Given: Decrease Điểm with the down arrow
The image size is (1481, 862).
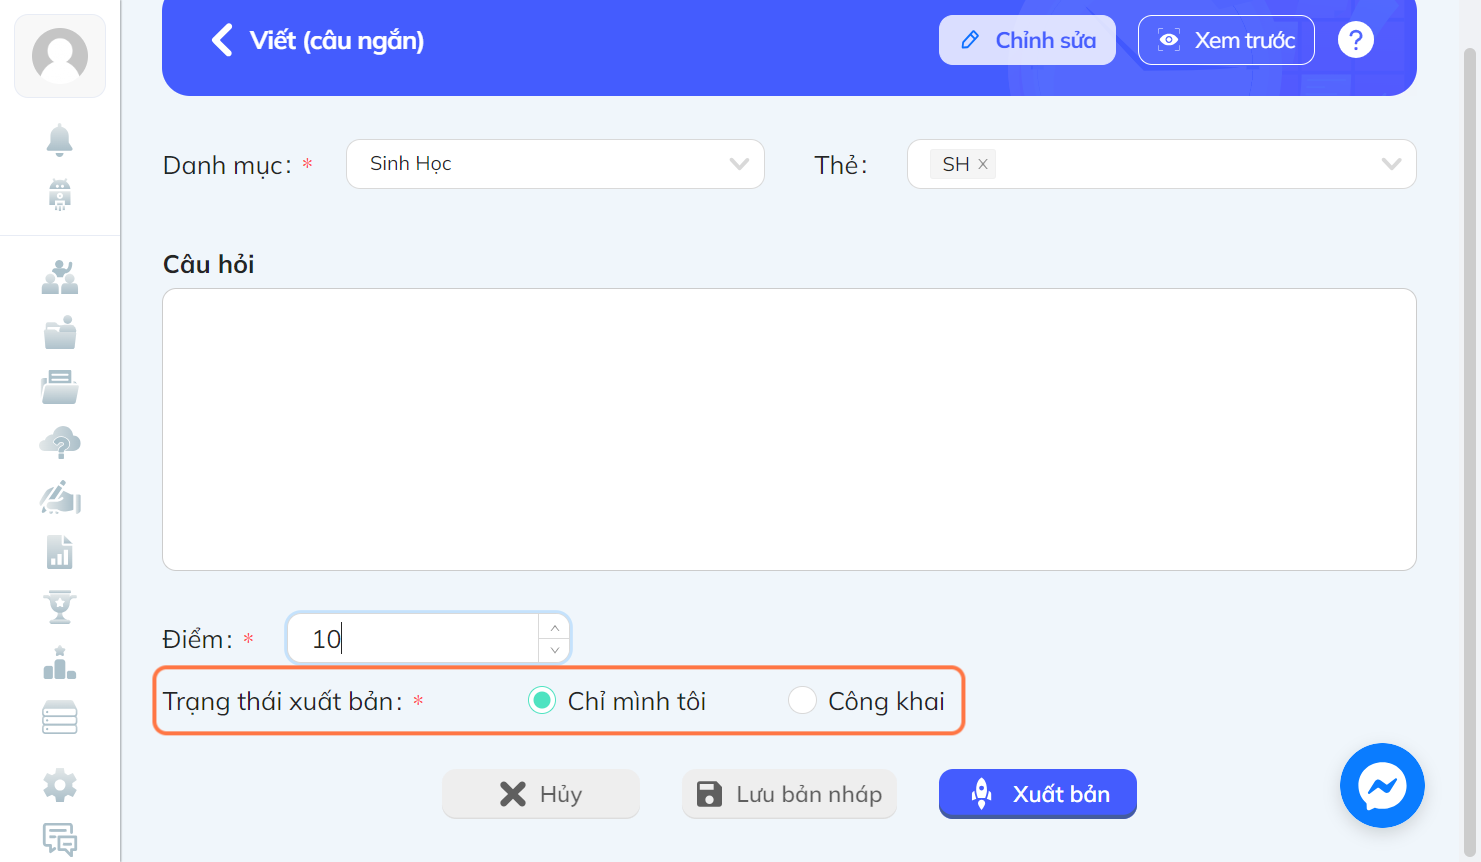Looking at the screenshot, I should point(555,650).
